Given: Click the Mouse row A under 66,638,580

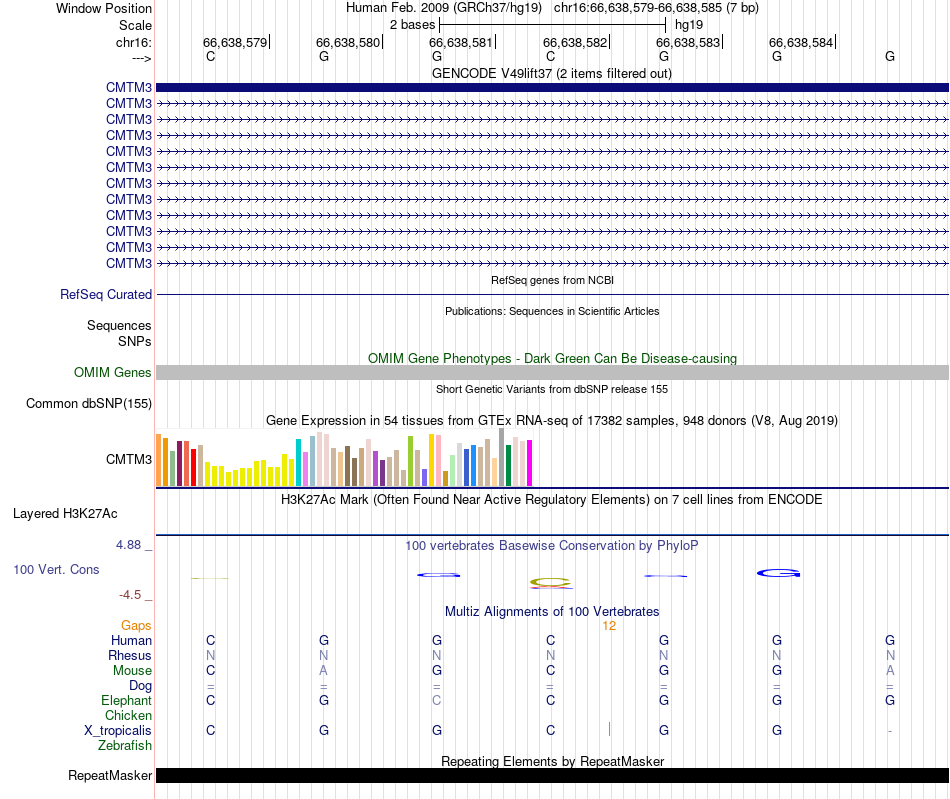Looking at the screenshot, I should point(324,671).
